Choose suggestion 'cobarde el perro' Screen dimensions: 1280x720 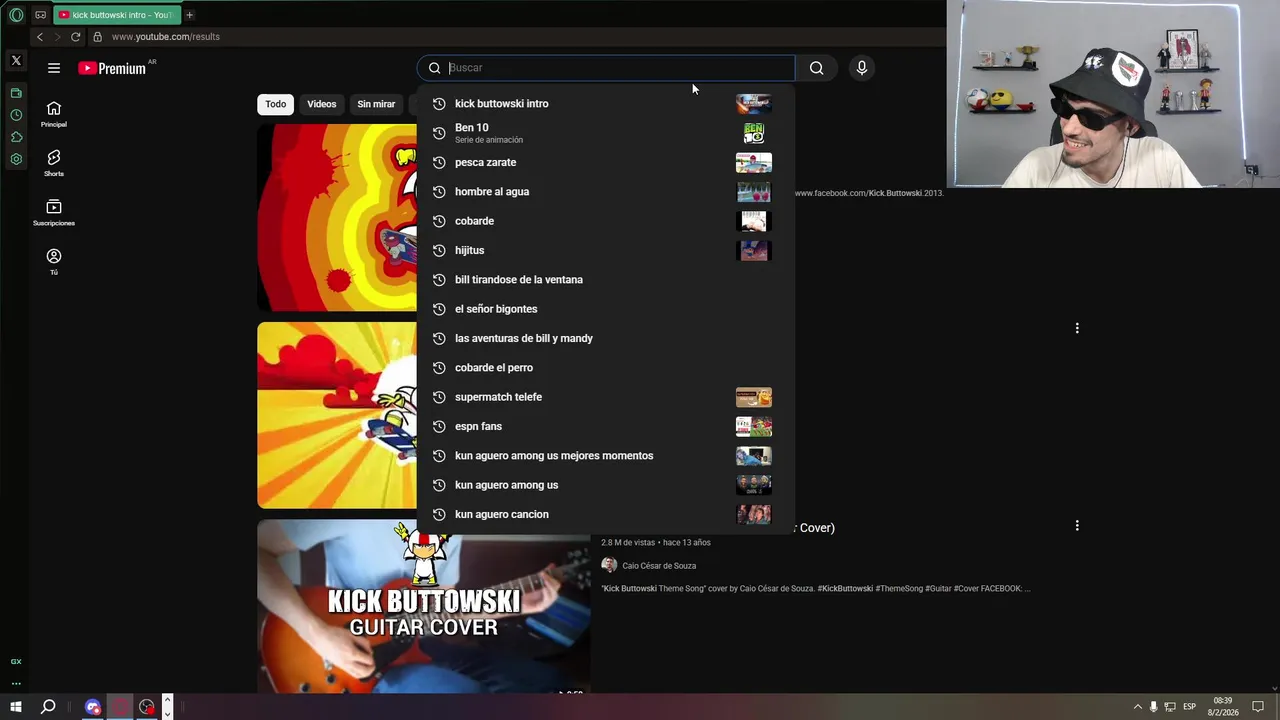pos(605,368)
